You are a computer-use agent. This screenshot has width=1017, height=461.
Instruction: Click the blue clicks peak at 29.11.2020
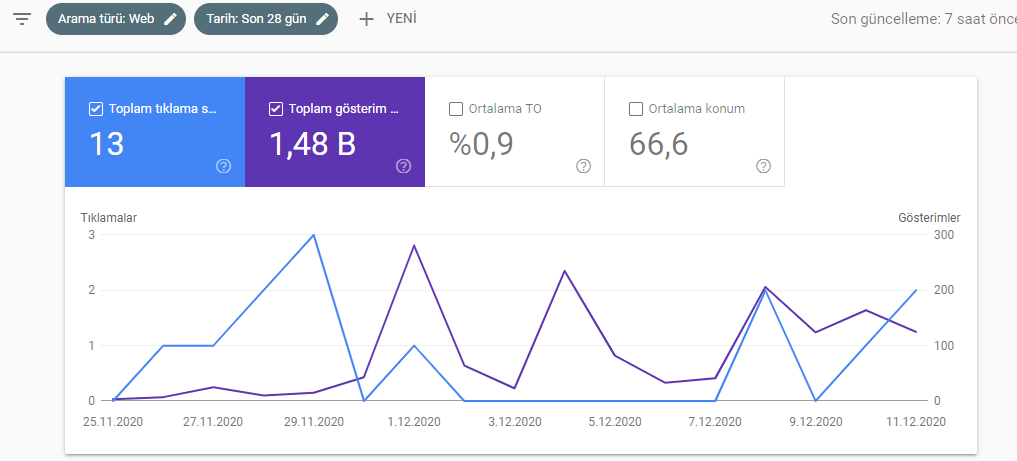[313, 235]
